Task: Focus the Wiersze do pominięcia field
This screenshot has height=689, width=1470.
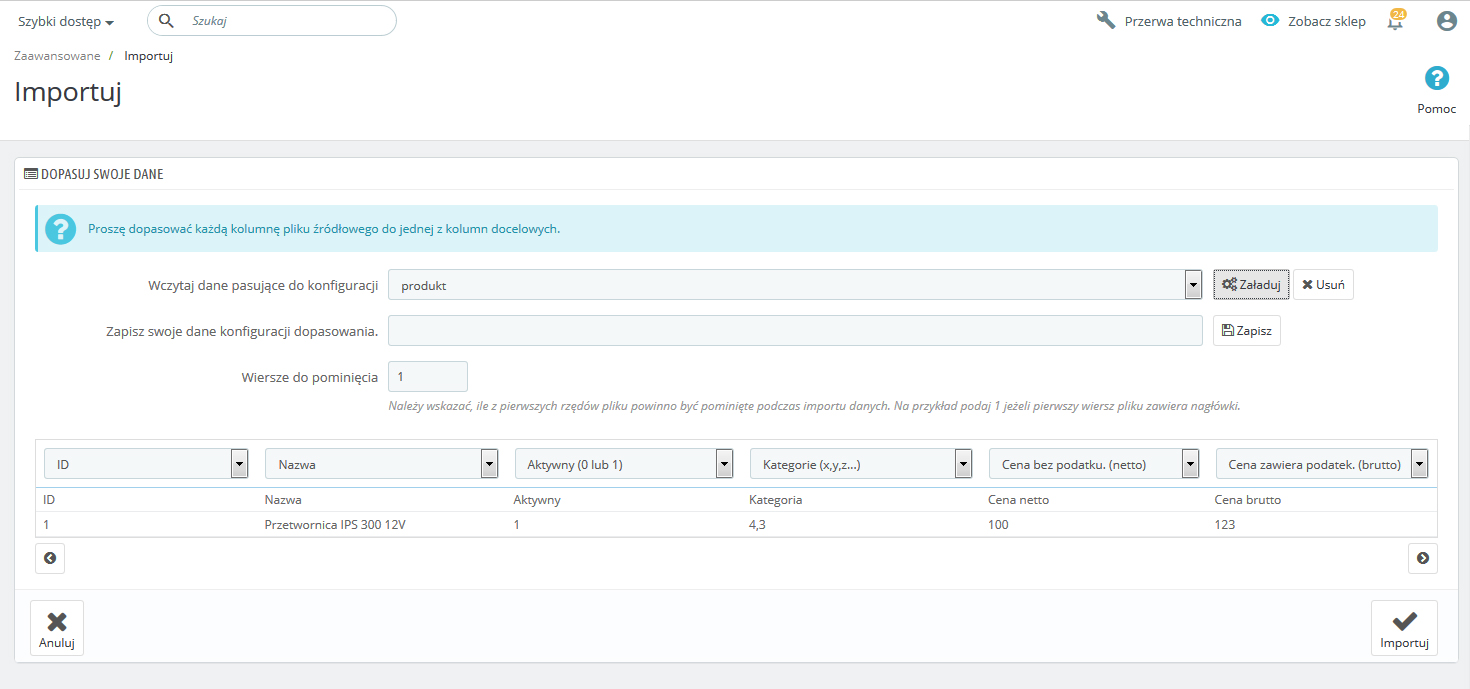Action: coord(427,377)
